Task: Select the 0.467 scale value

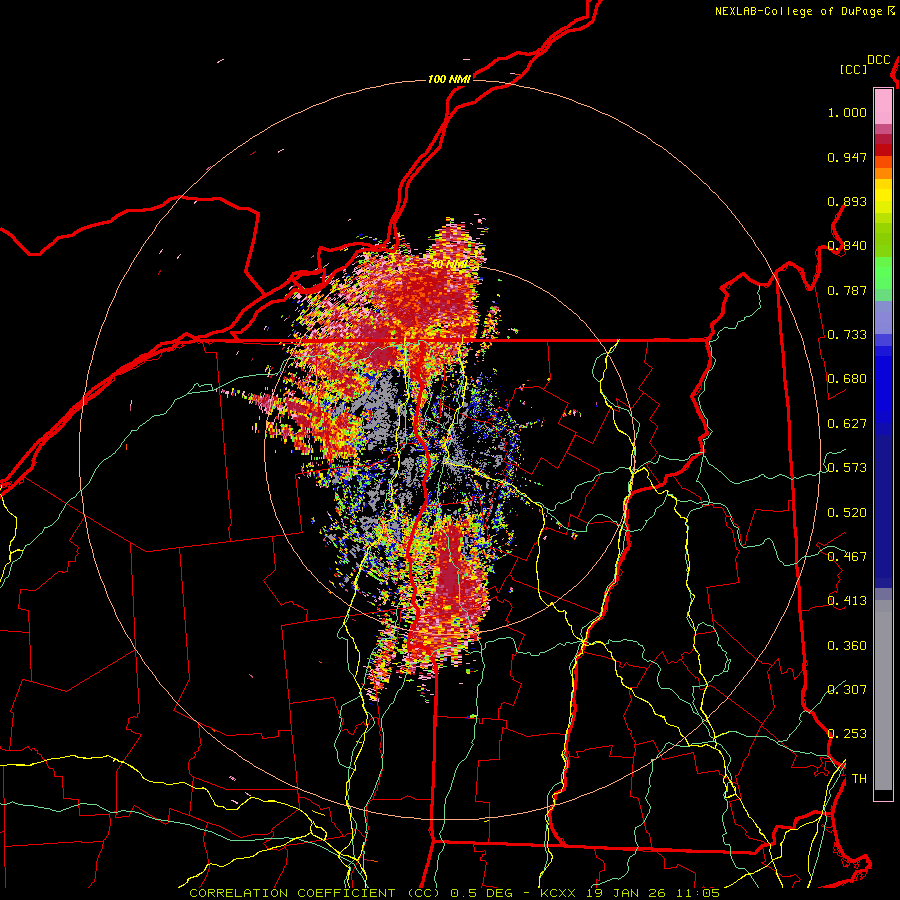Action: tap(847, 557)
